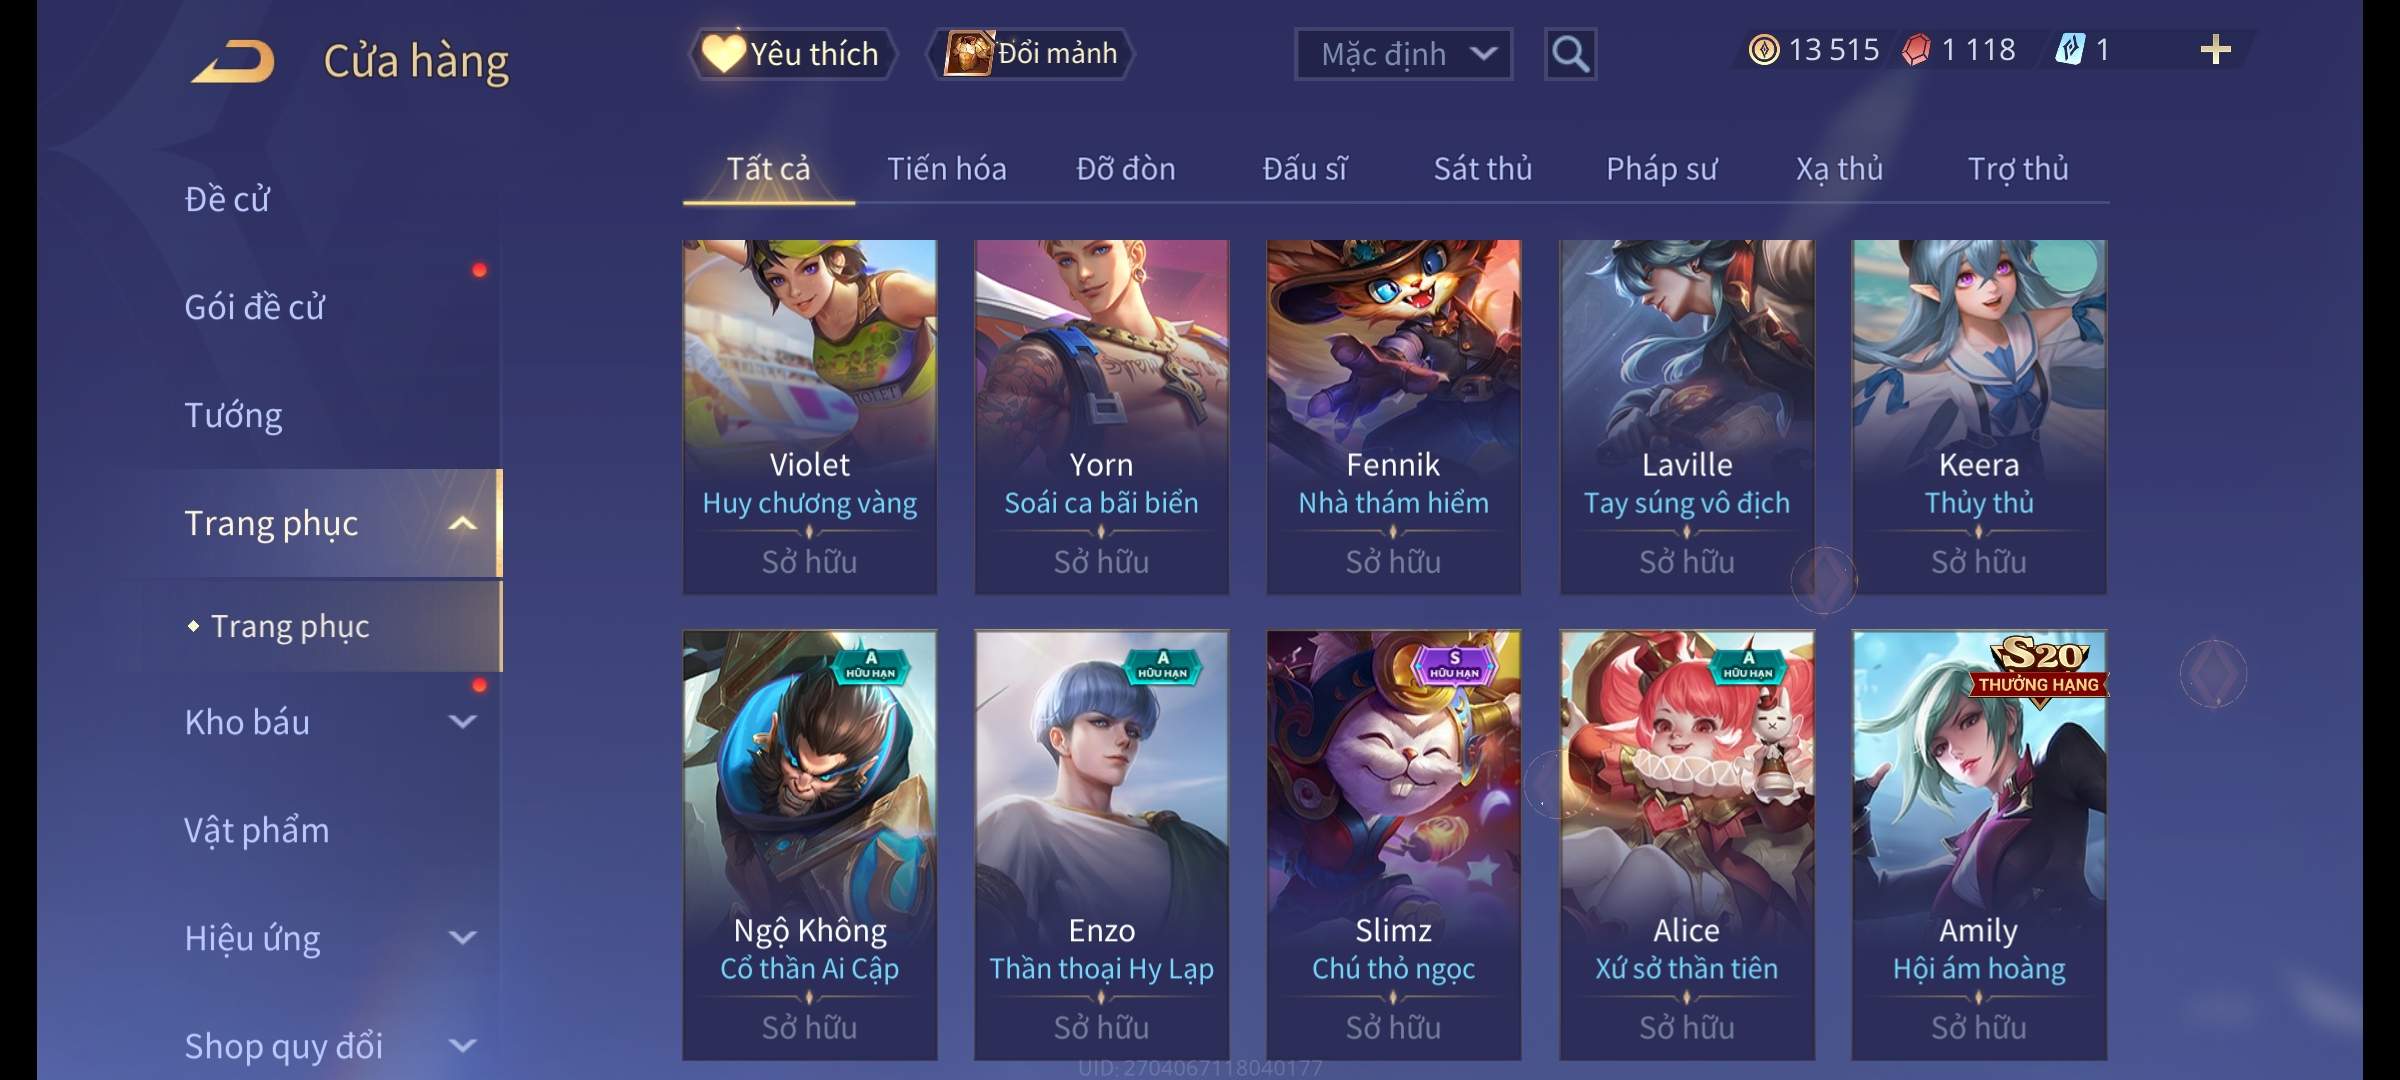Screen dimensions: 2400x1080
Task: Open Yêu thích favorites heart button
Action: tap(793, 53)
